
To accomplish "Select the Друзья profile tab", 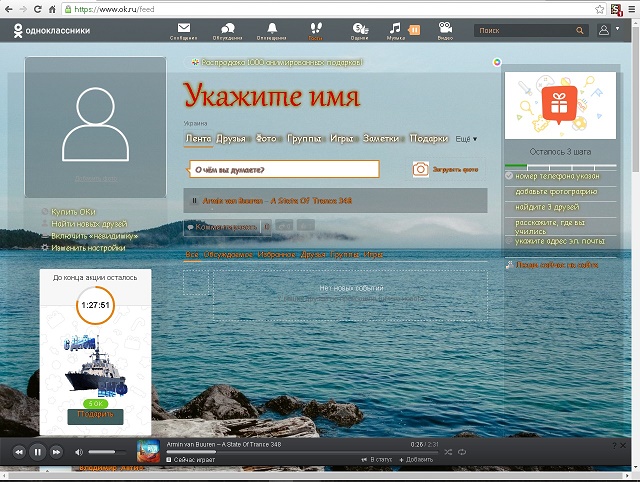I will tap(231, 139).
